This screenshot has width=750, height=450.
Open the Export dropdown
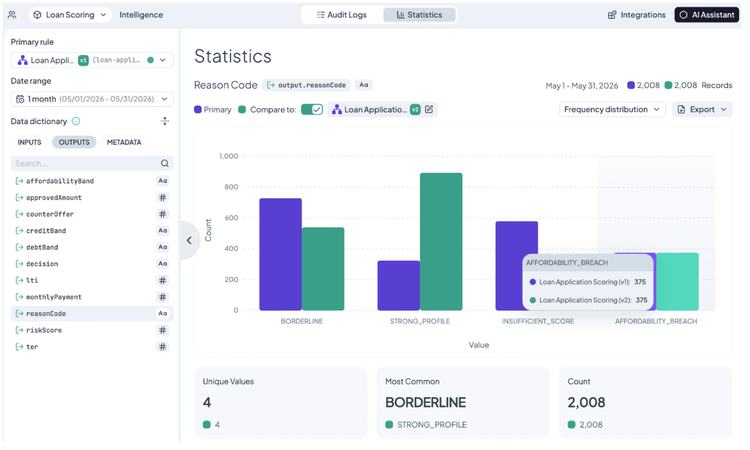[702, 110]
